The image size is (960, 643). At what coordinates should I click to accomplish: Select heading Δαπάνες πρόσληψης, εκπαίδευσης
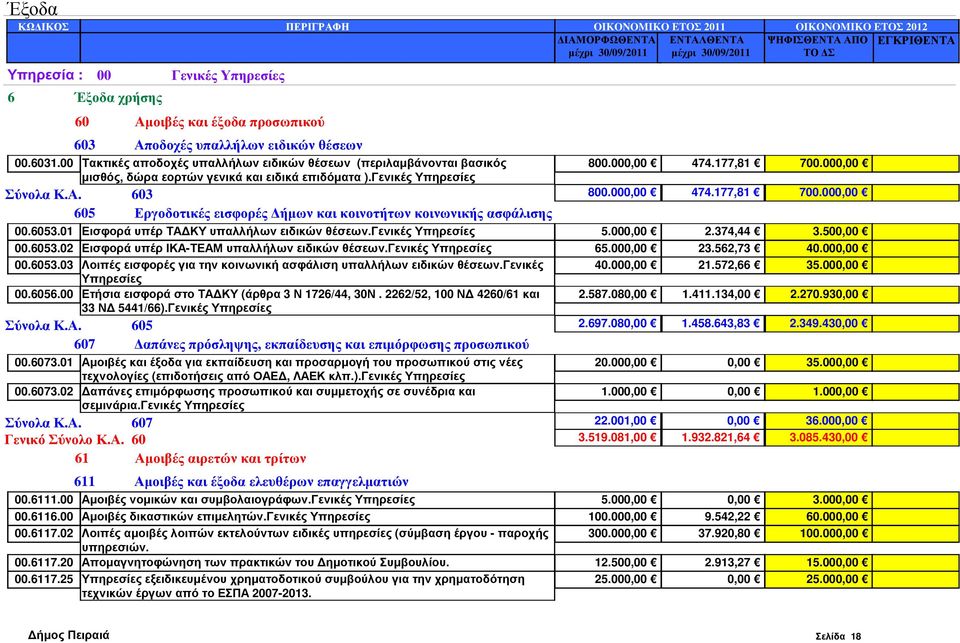click(x=331, y=345)
